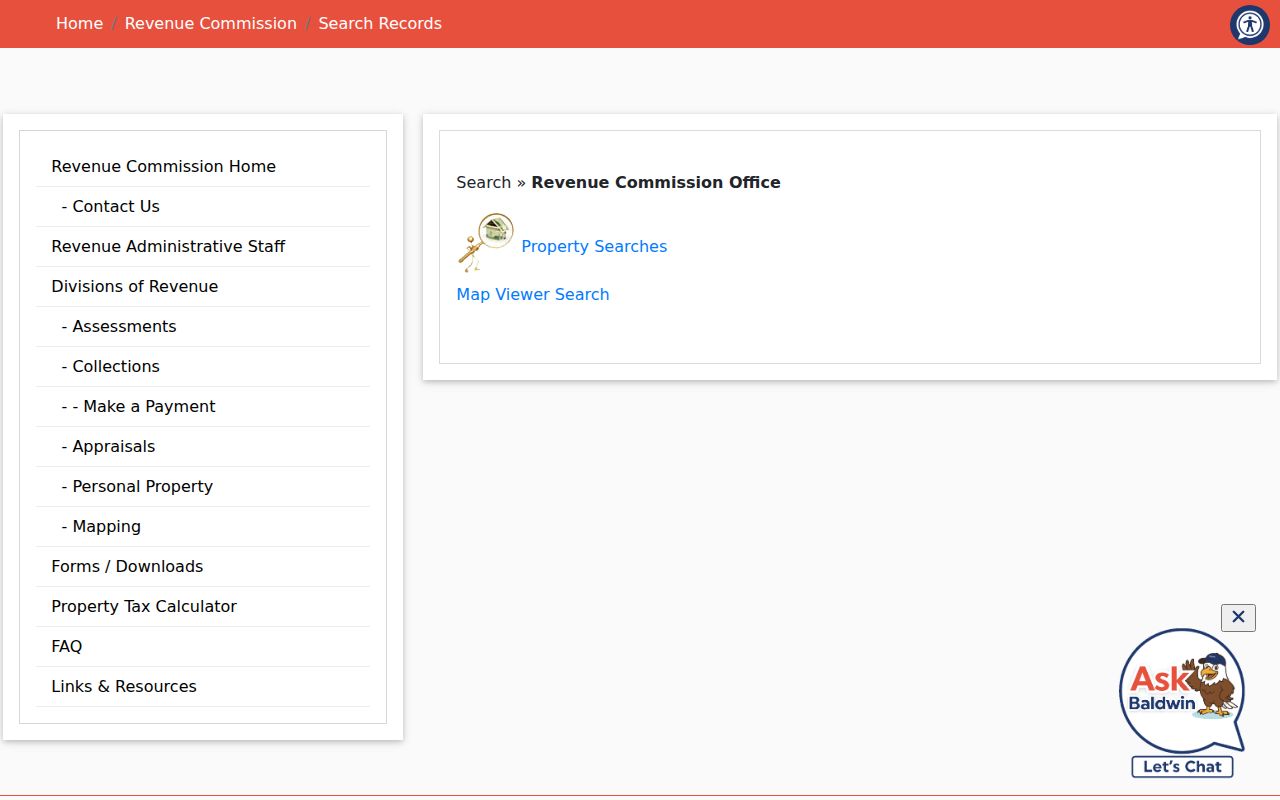Click Make a Payment in sidebar
The image size is (1280, 800).
[x=203, y=406]
